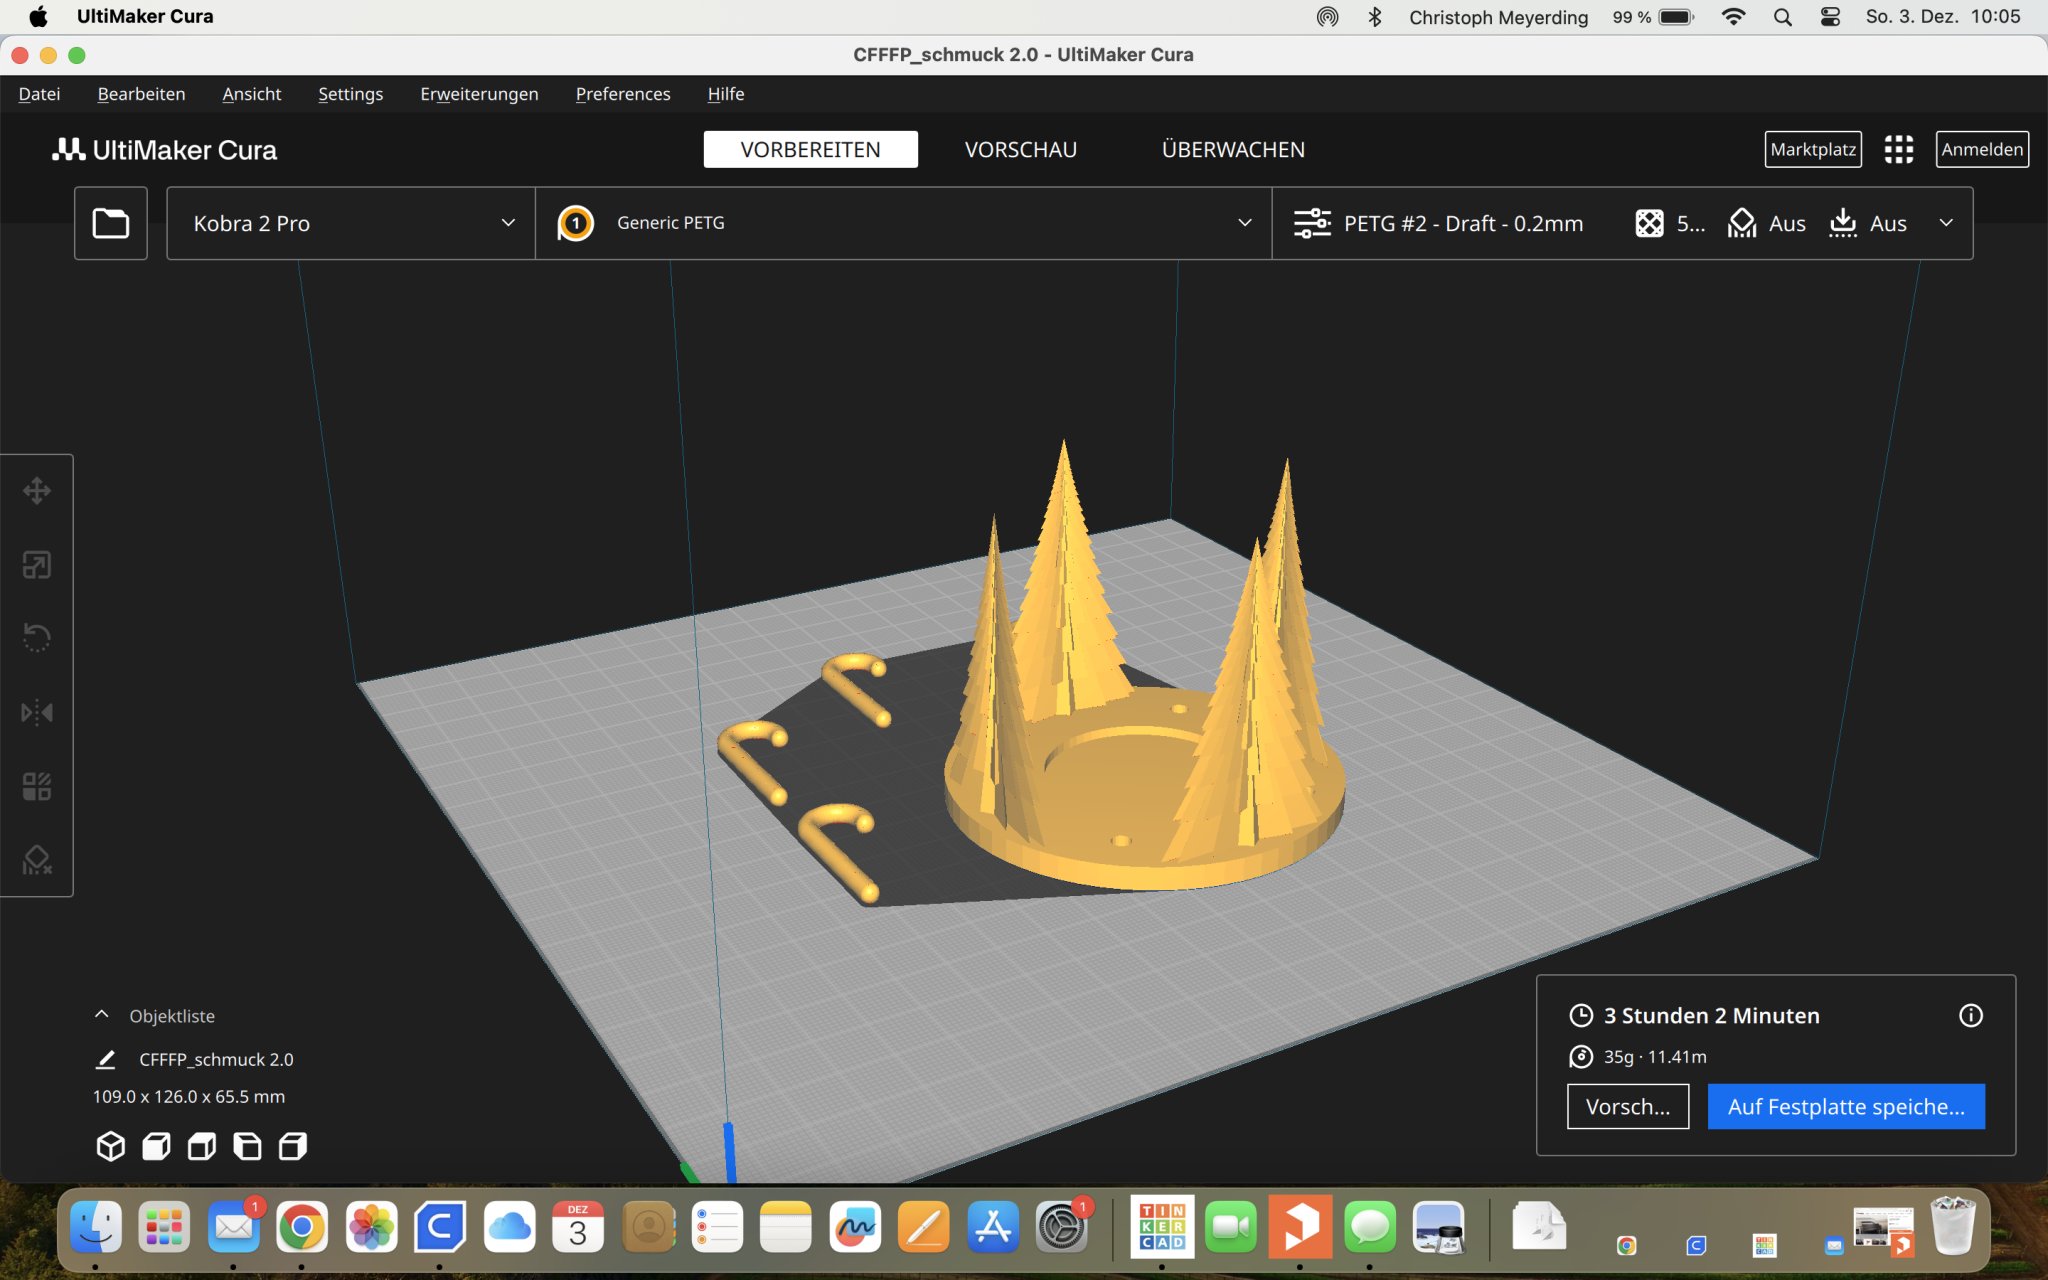Open the Erweiterungen menu
Image resolution: width=2048 pixels, height=1280 pixels.
coord(479,94)
